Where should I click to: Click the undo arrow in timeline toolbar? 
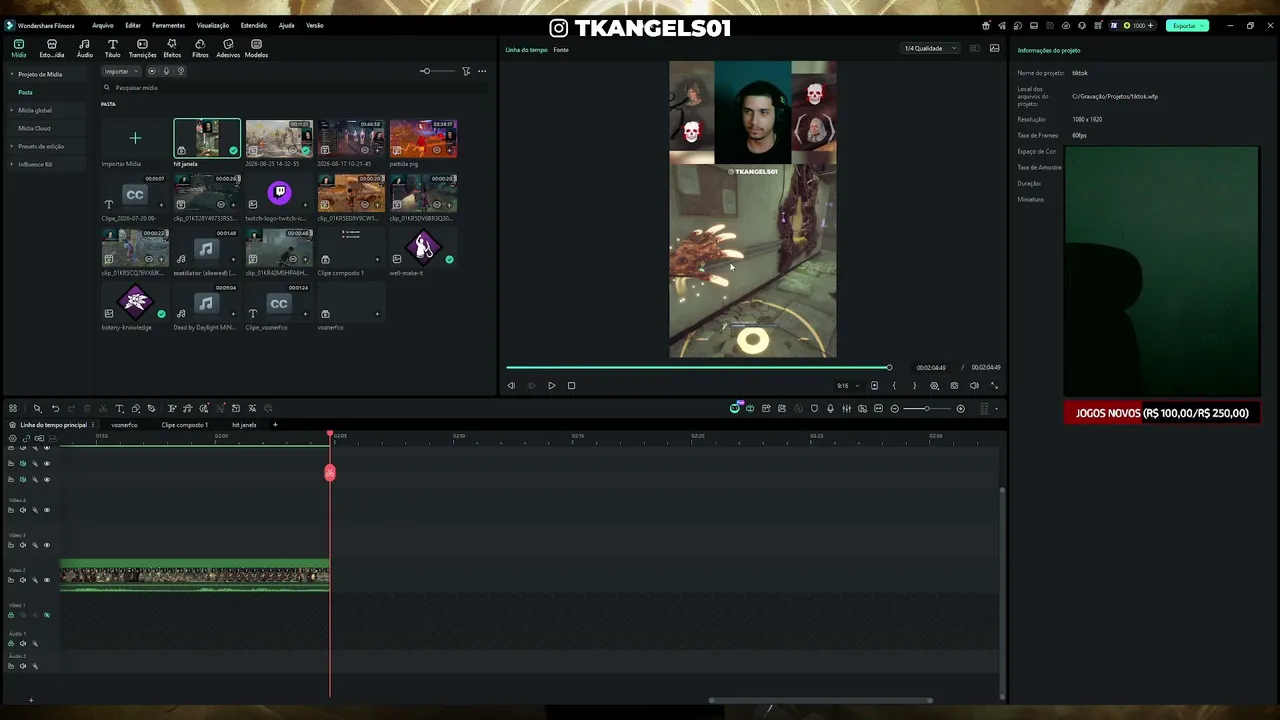[55, 408]
